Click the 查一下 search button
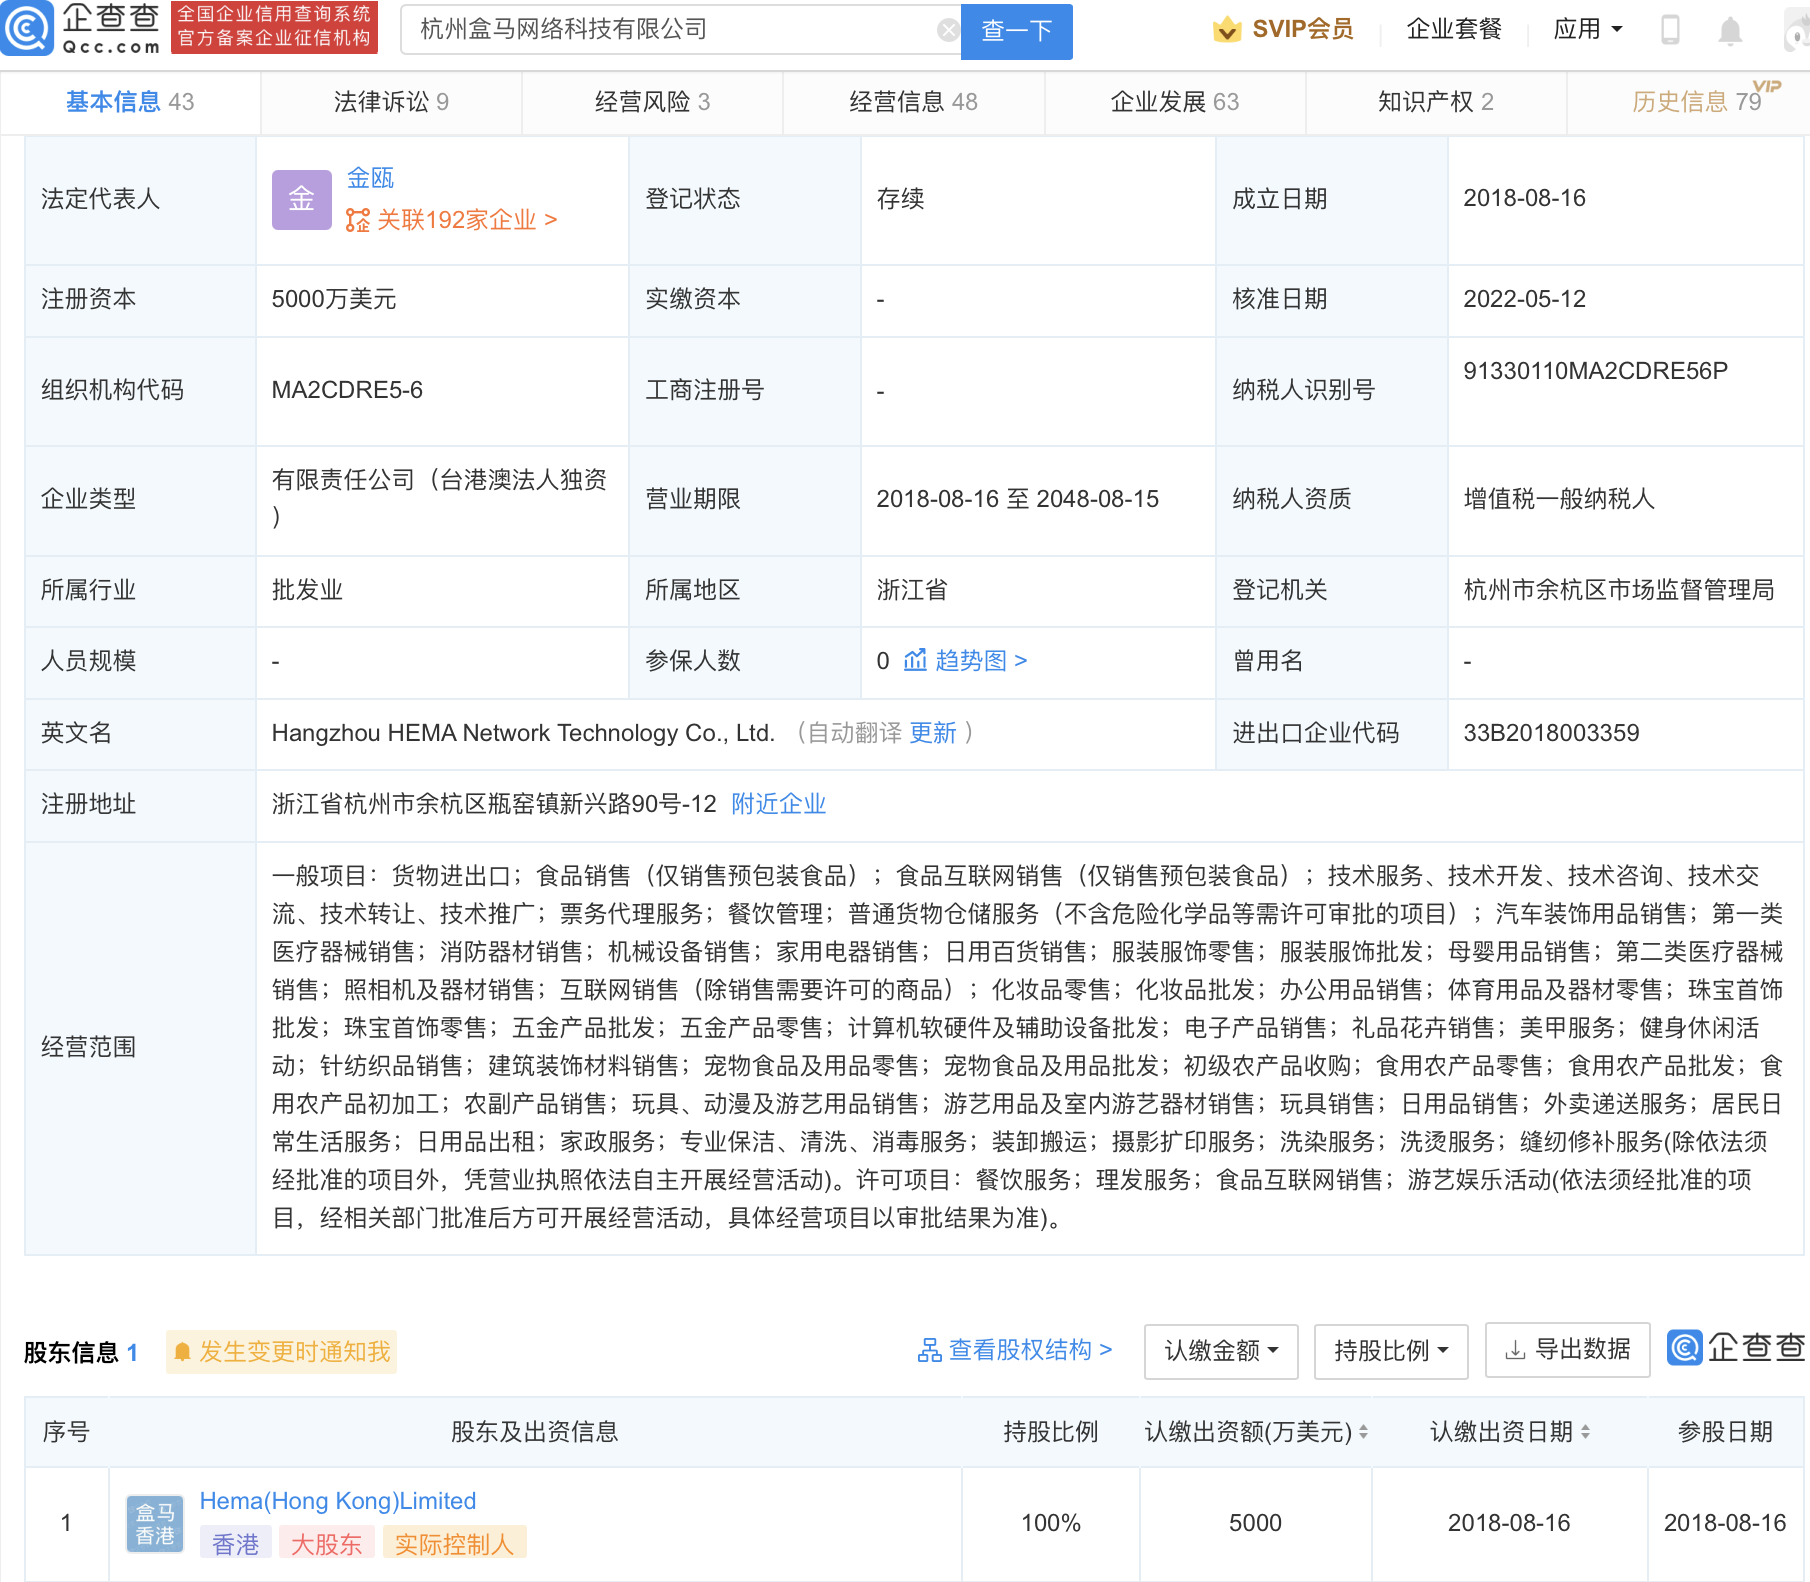 [x=1017, y=31]
